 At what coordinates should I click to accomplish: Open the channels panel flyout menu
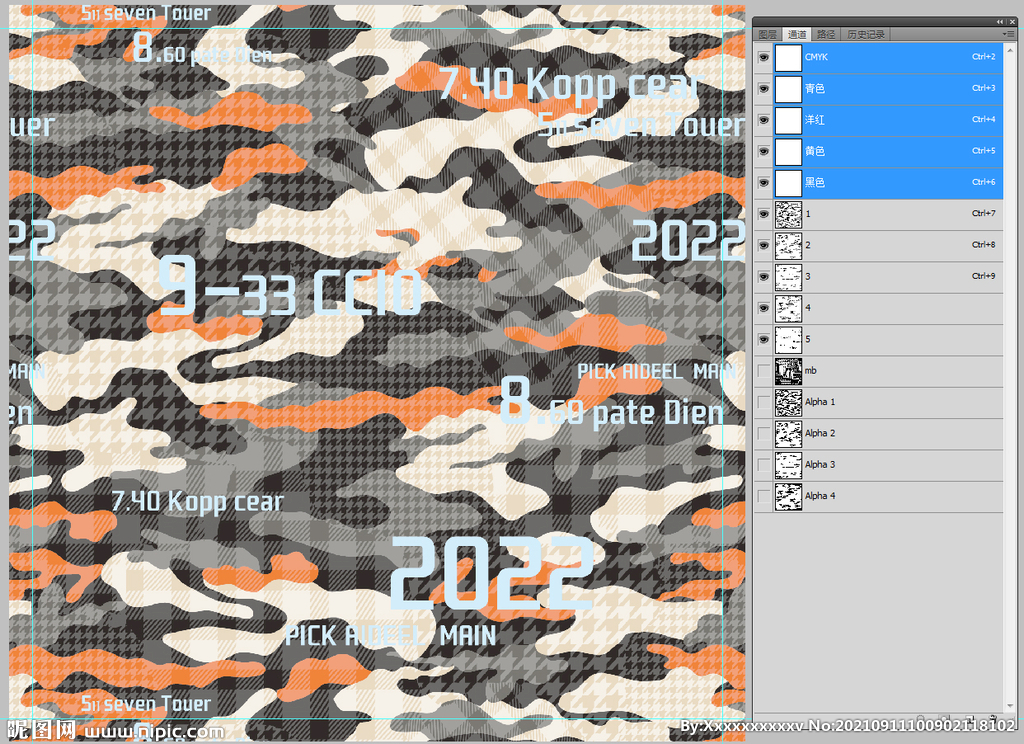click(x=1009, y=34)
